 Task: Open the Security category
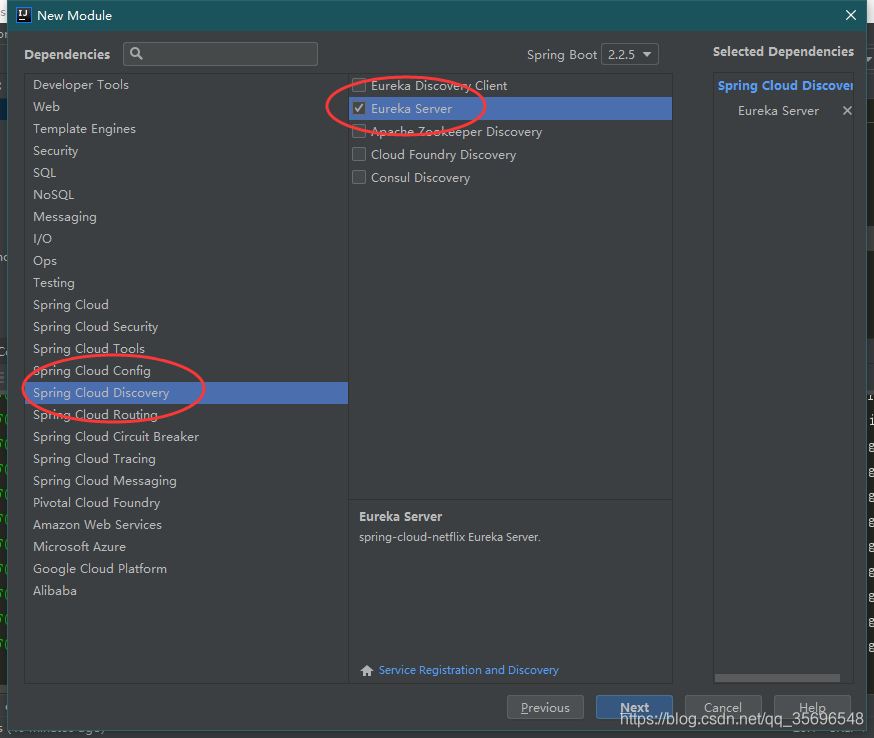(x=186, y=150)
